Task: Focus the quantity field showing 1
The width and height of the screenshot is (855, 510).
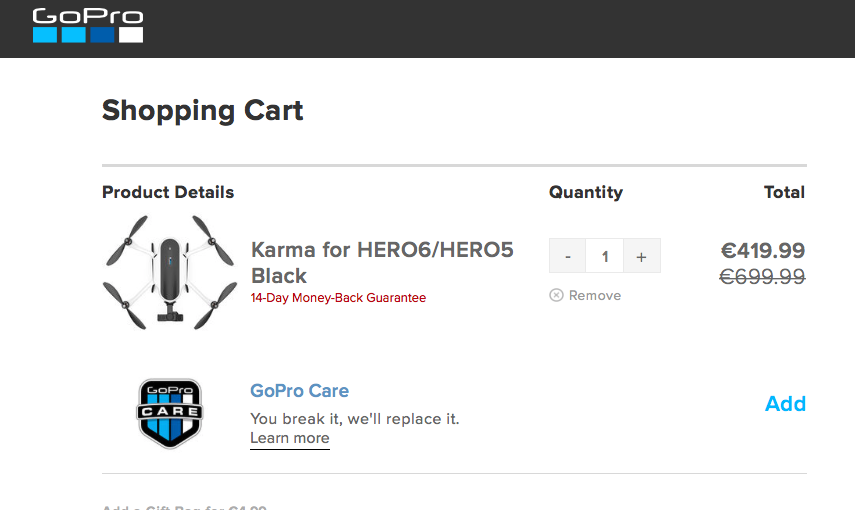Action: tap(605, 255)
